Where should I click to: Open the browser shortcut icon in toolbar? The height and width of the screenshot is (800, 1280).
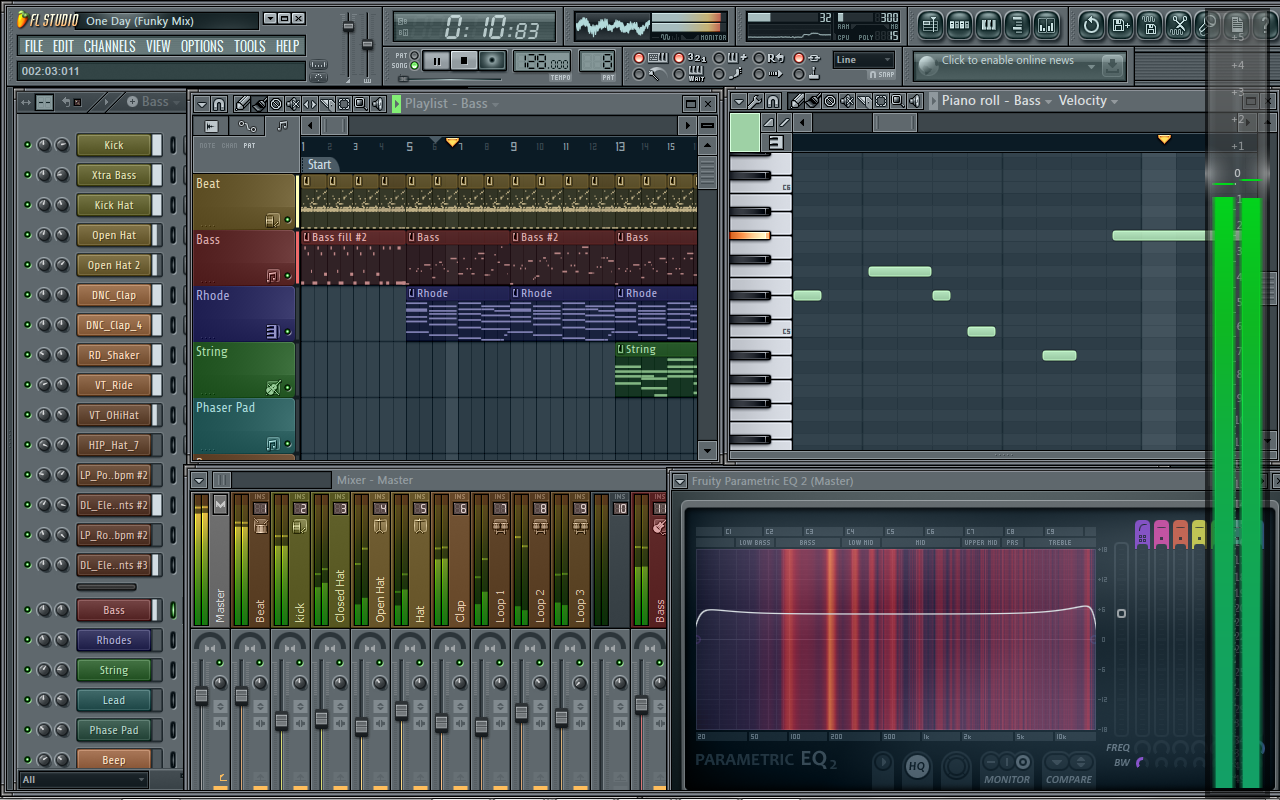pos(1017,24)
